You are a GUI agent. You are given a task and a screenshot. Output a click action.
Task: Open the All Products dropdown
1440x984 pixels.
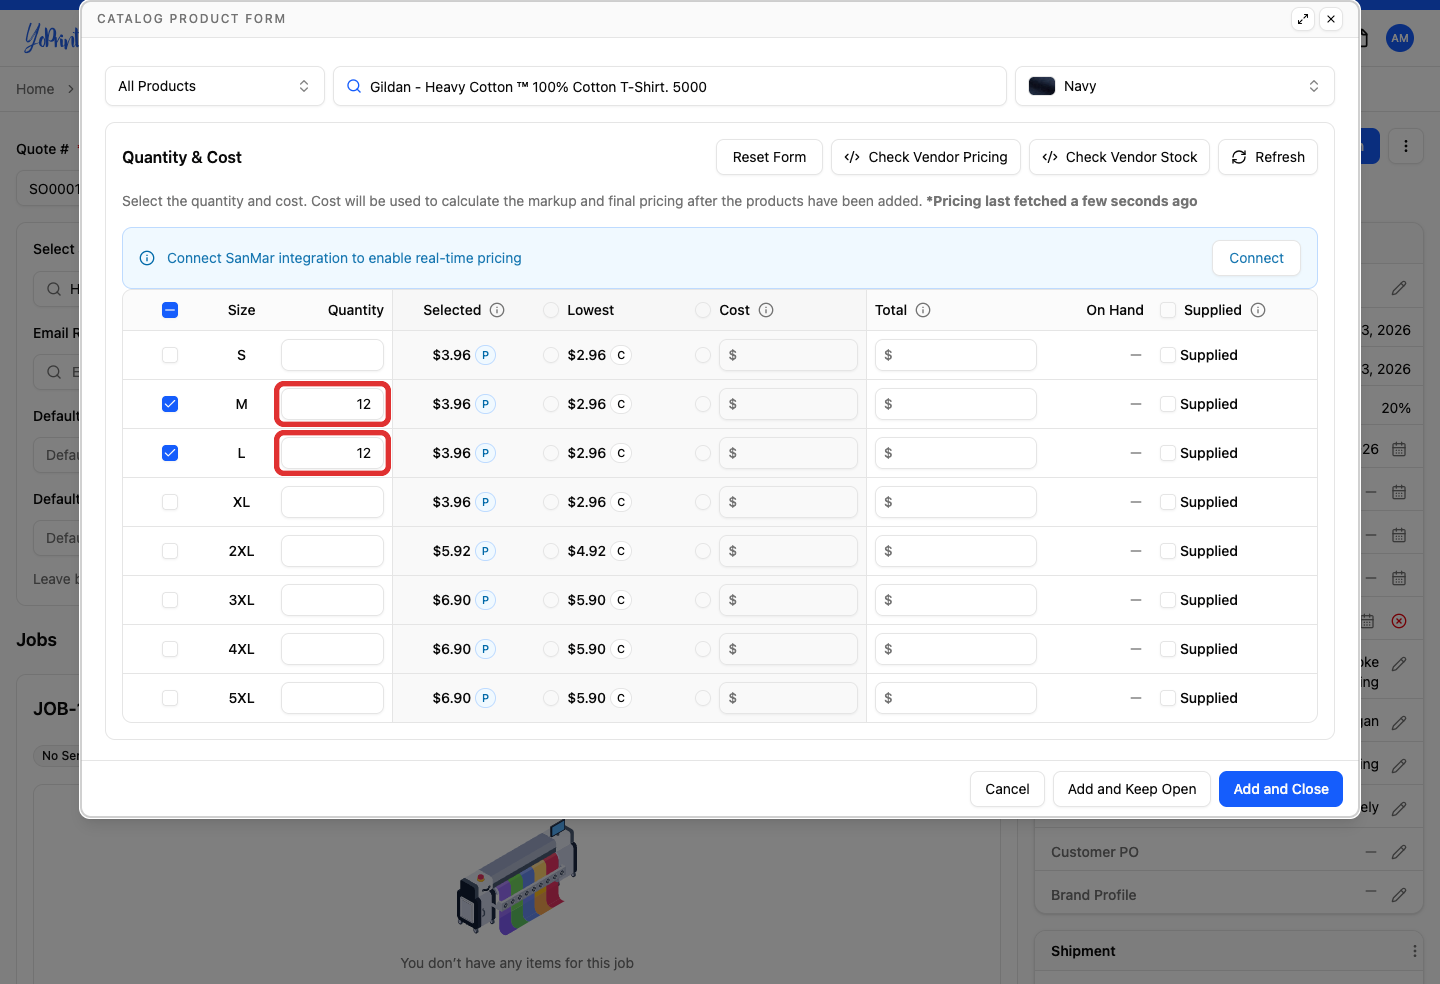pyautogui.click(x=215, y=86)
